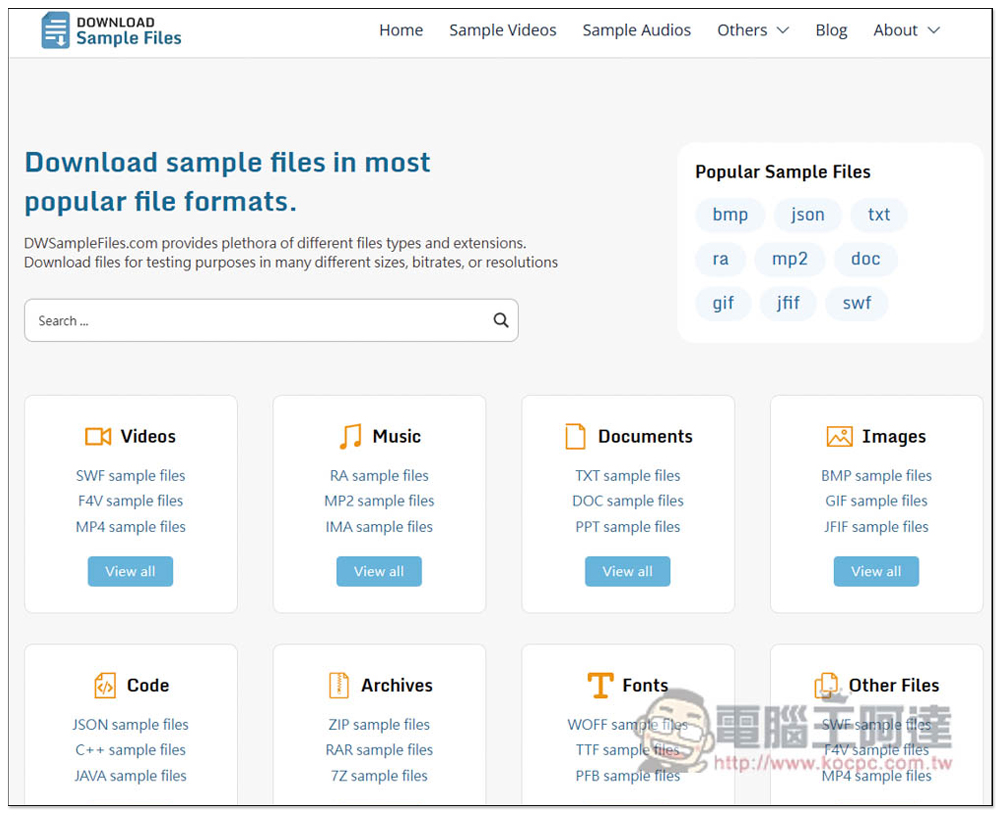
Task: Click the Music note icon
Action: coord(350,436)
